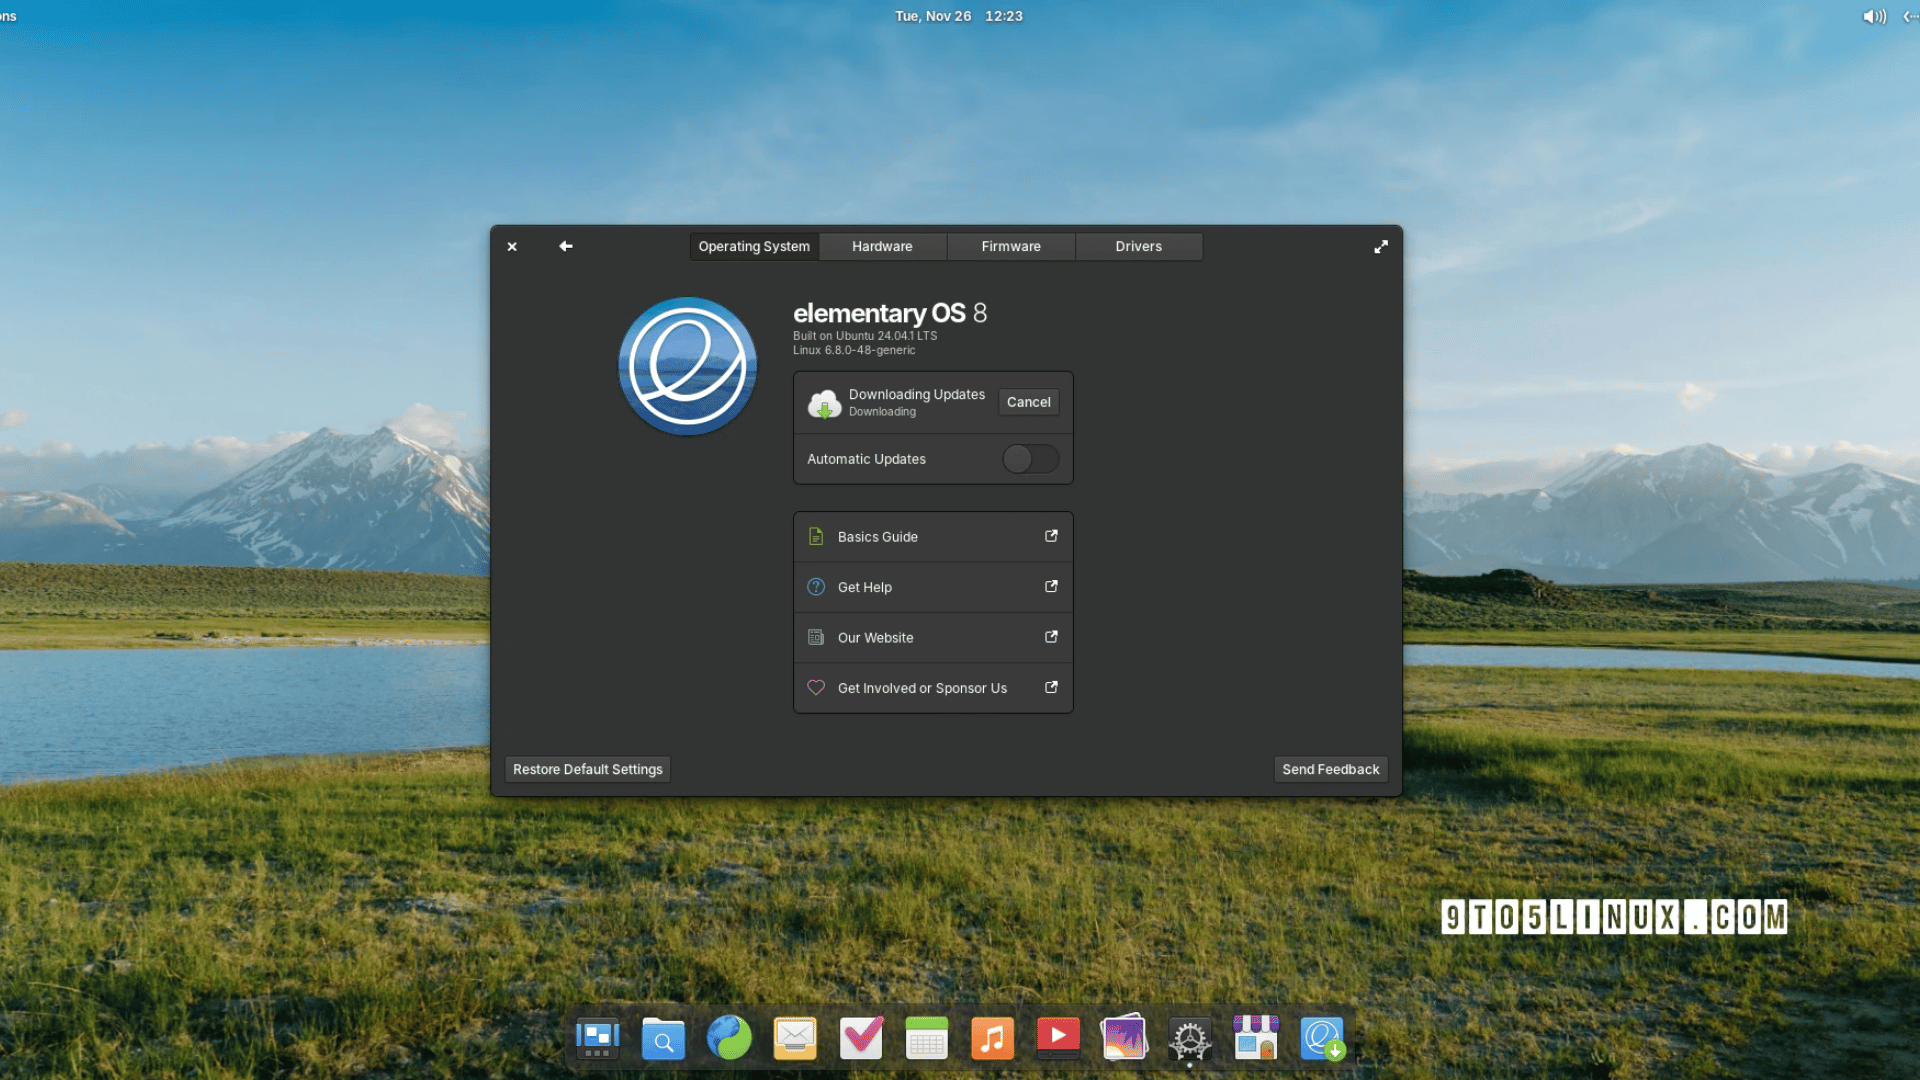The image size is (1920, 1080).
Task: Click the Our Website page icon
Action: point(816,638)
